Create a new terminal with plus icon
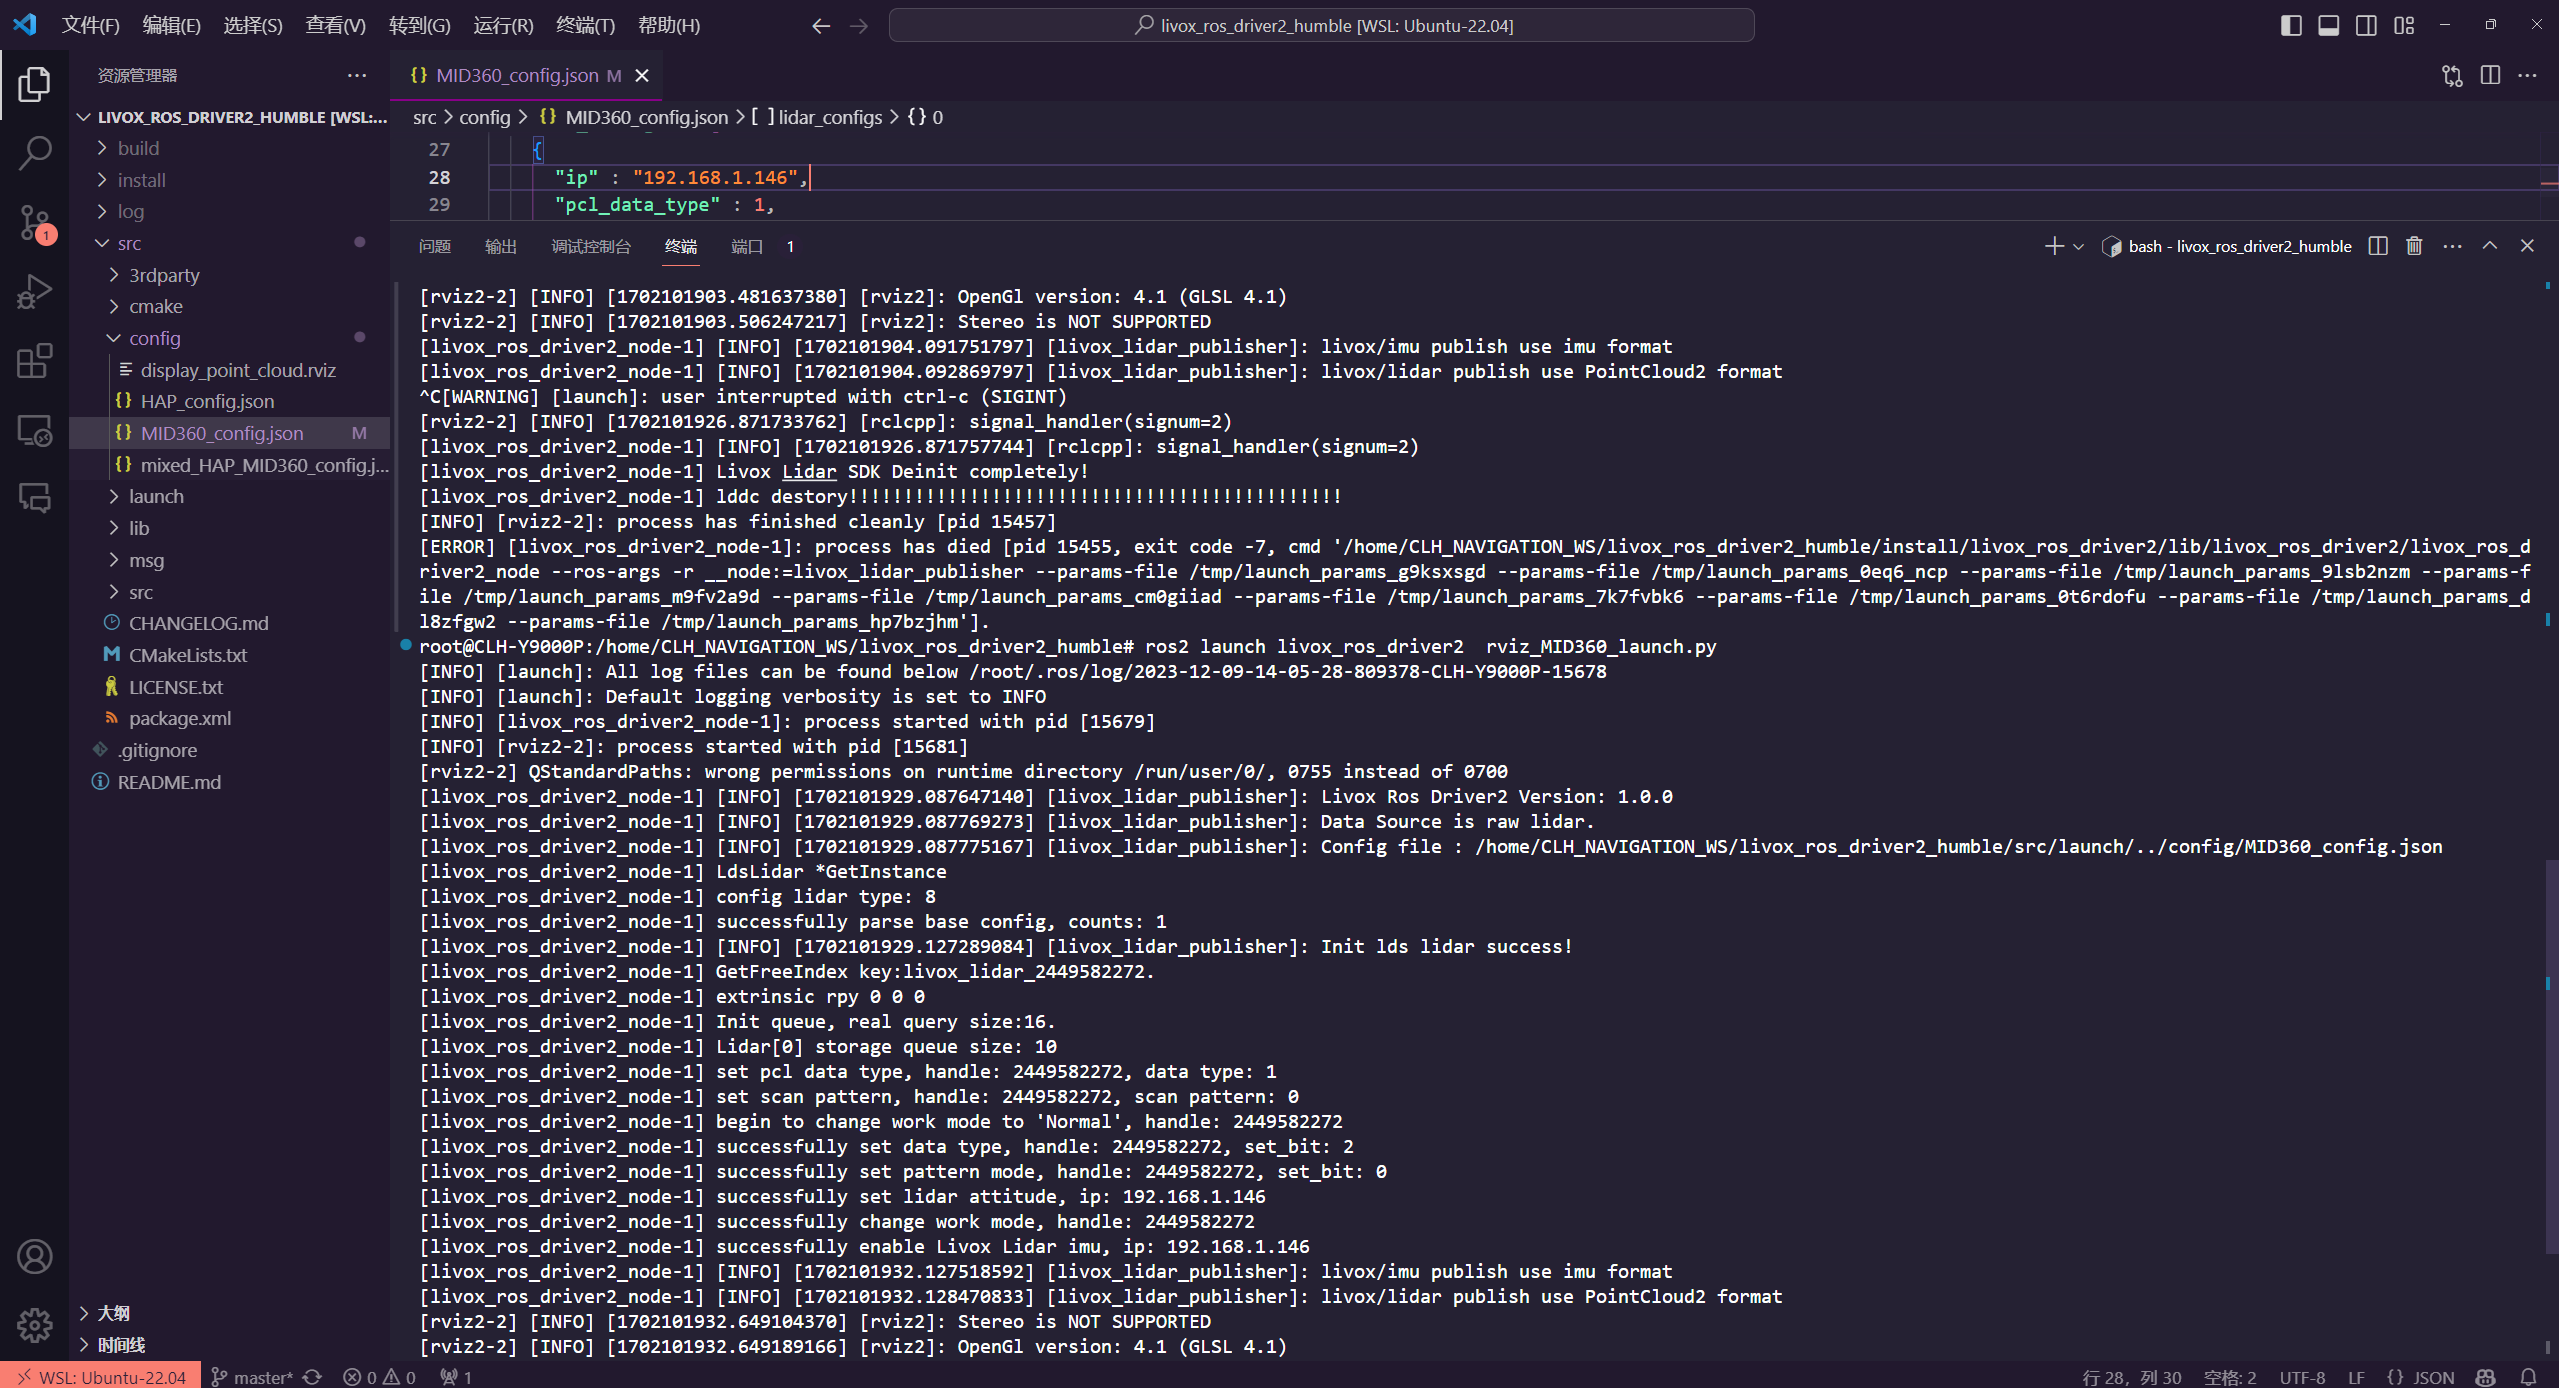The height and width of the screenshot is (1388, 2559). pyautogui.click(x=2054, y=246)
